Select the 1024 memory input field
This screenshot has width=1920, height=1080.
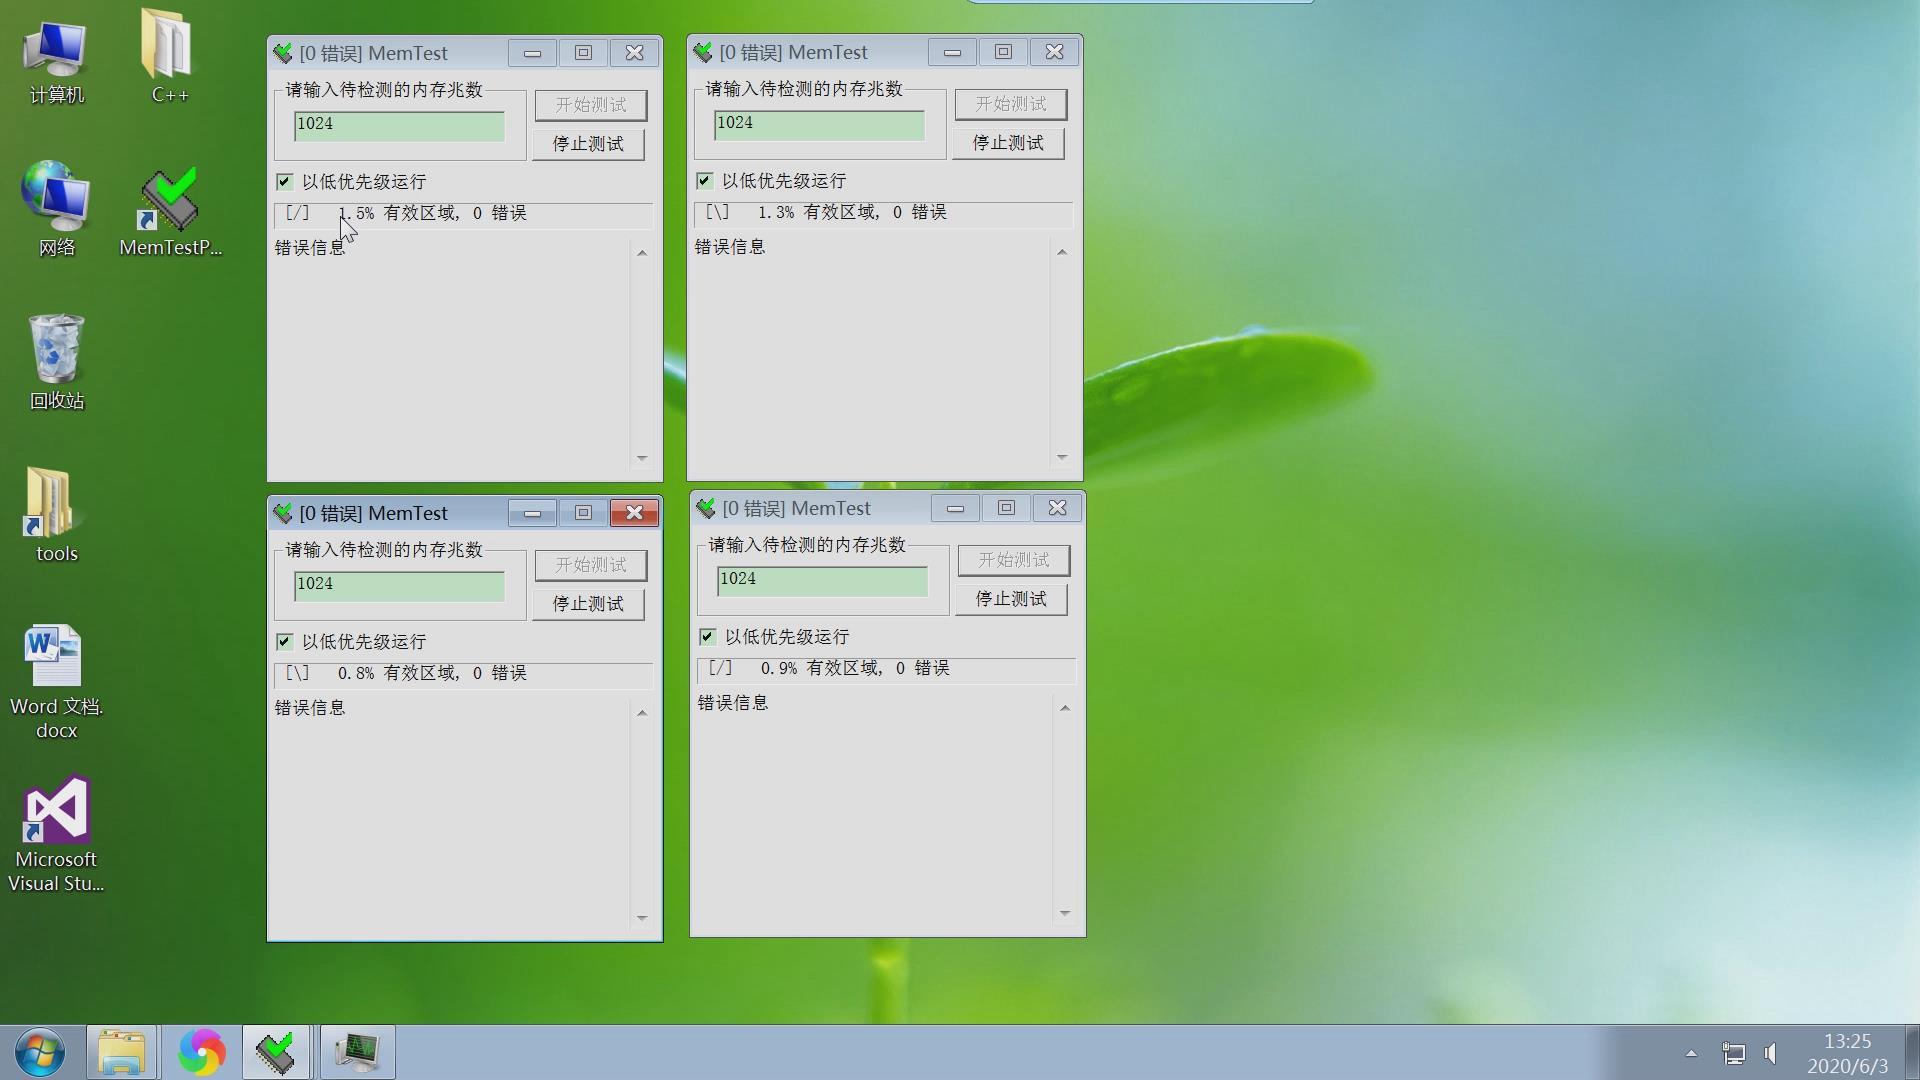pyautogui.click(x=398, y=125)
